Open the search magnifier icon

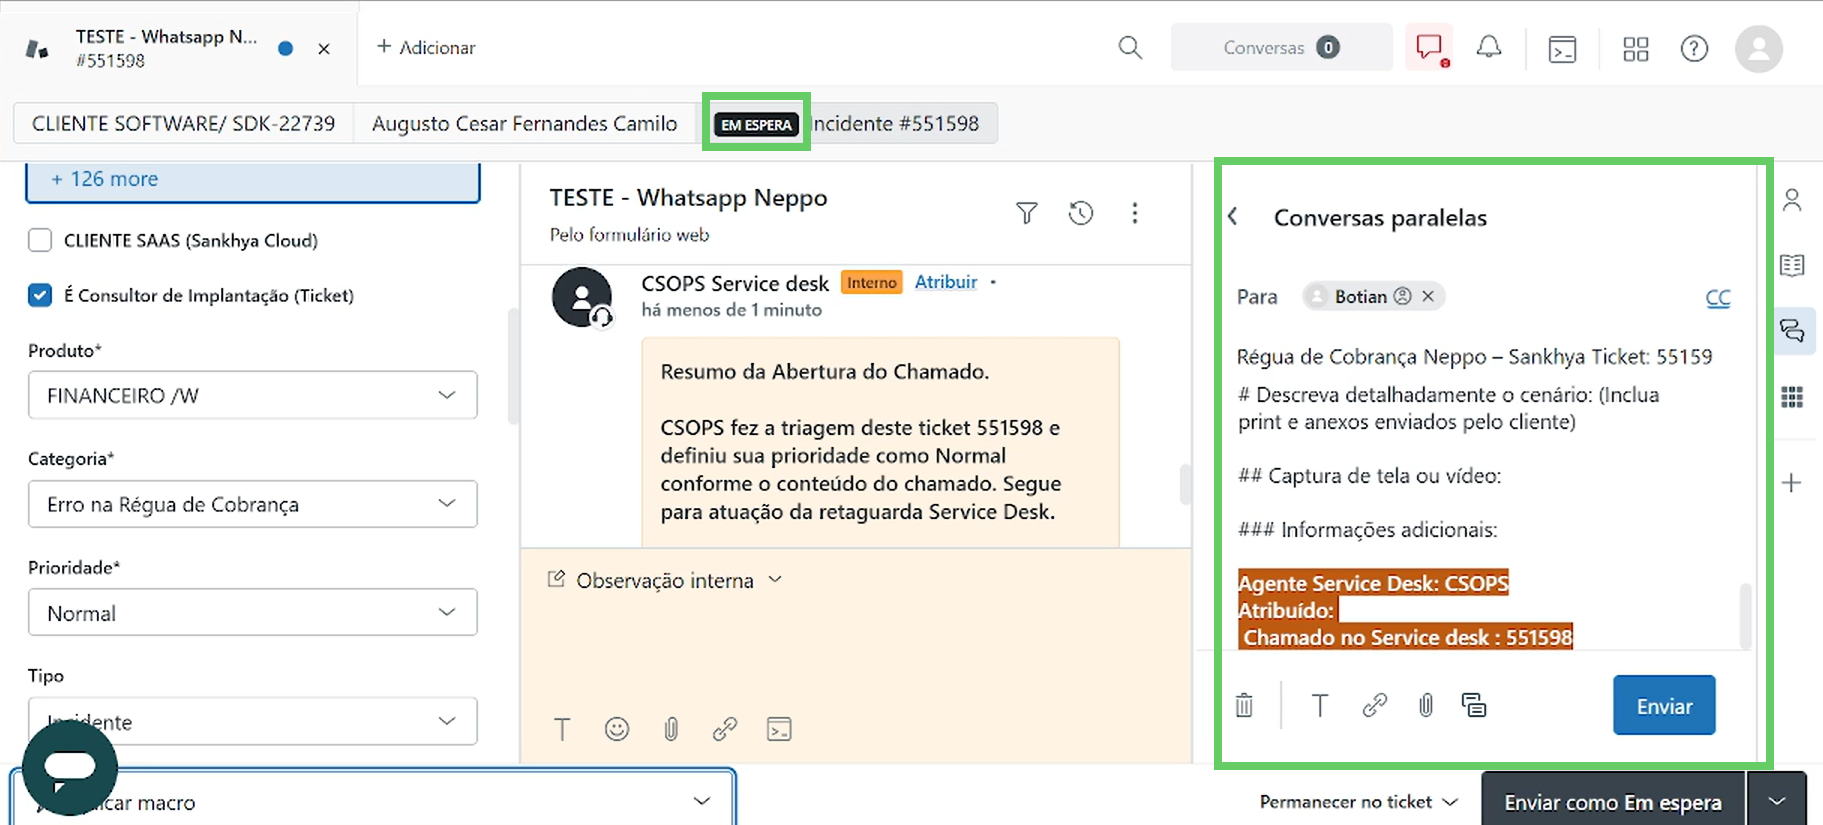click(1130, 47)
